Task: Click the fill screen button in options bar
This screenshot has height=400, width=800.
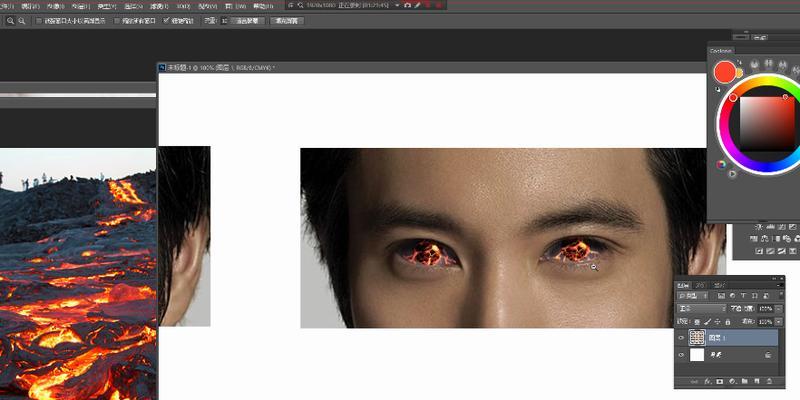Action: point(287,21)
